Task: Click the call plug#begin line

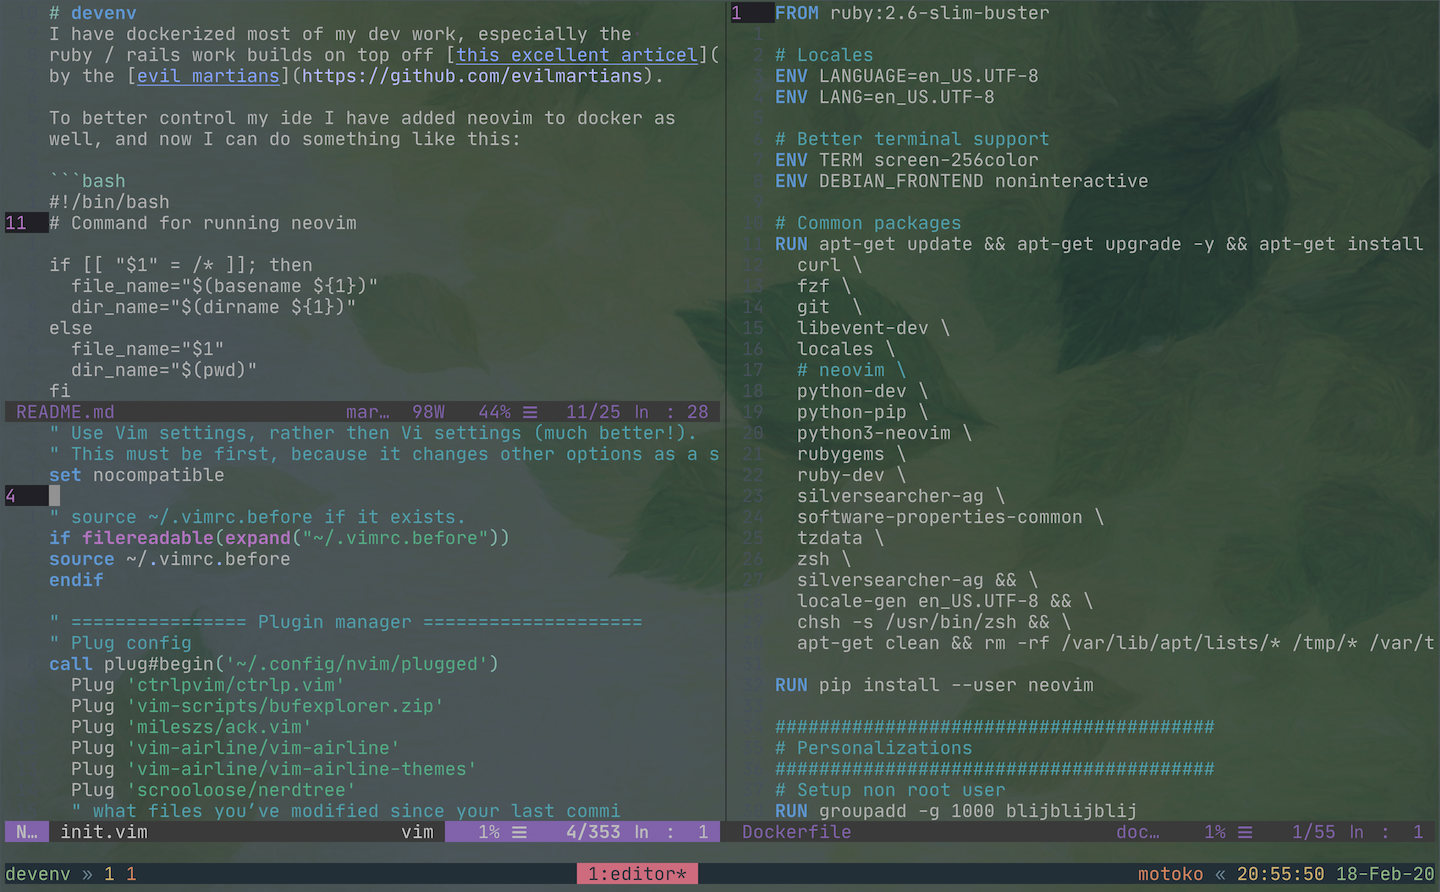Action: [x=274, y=664]
